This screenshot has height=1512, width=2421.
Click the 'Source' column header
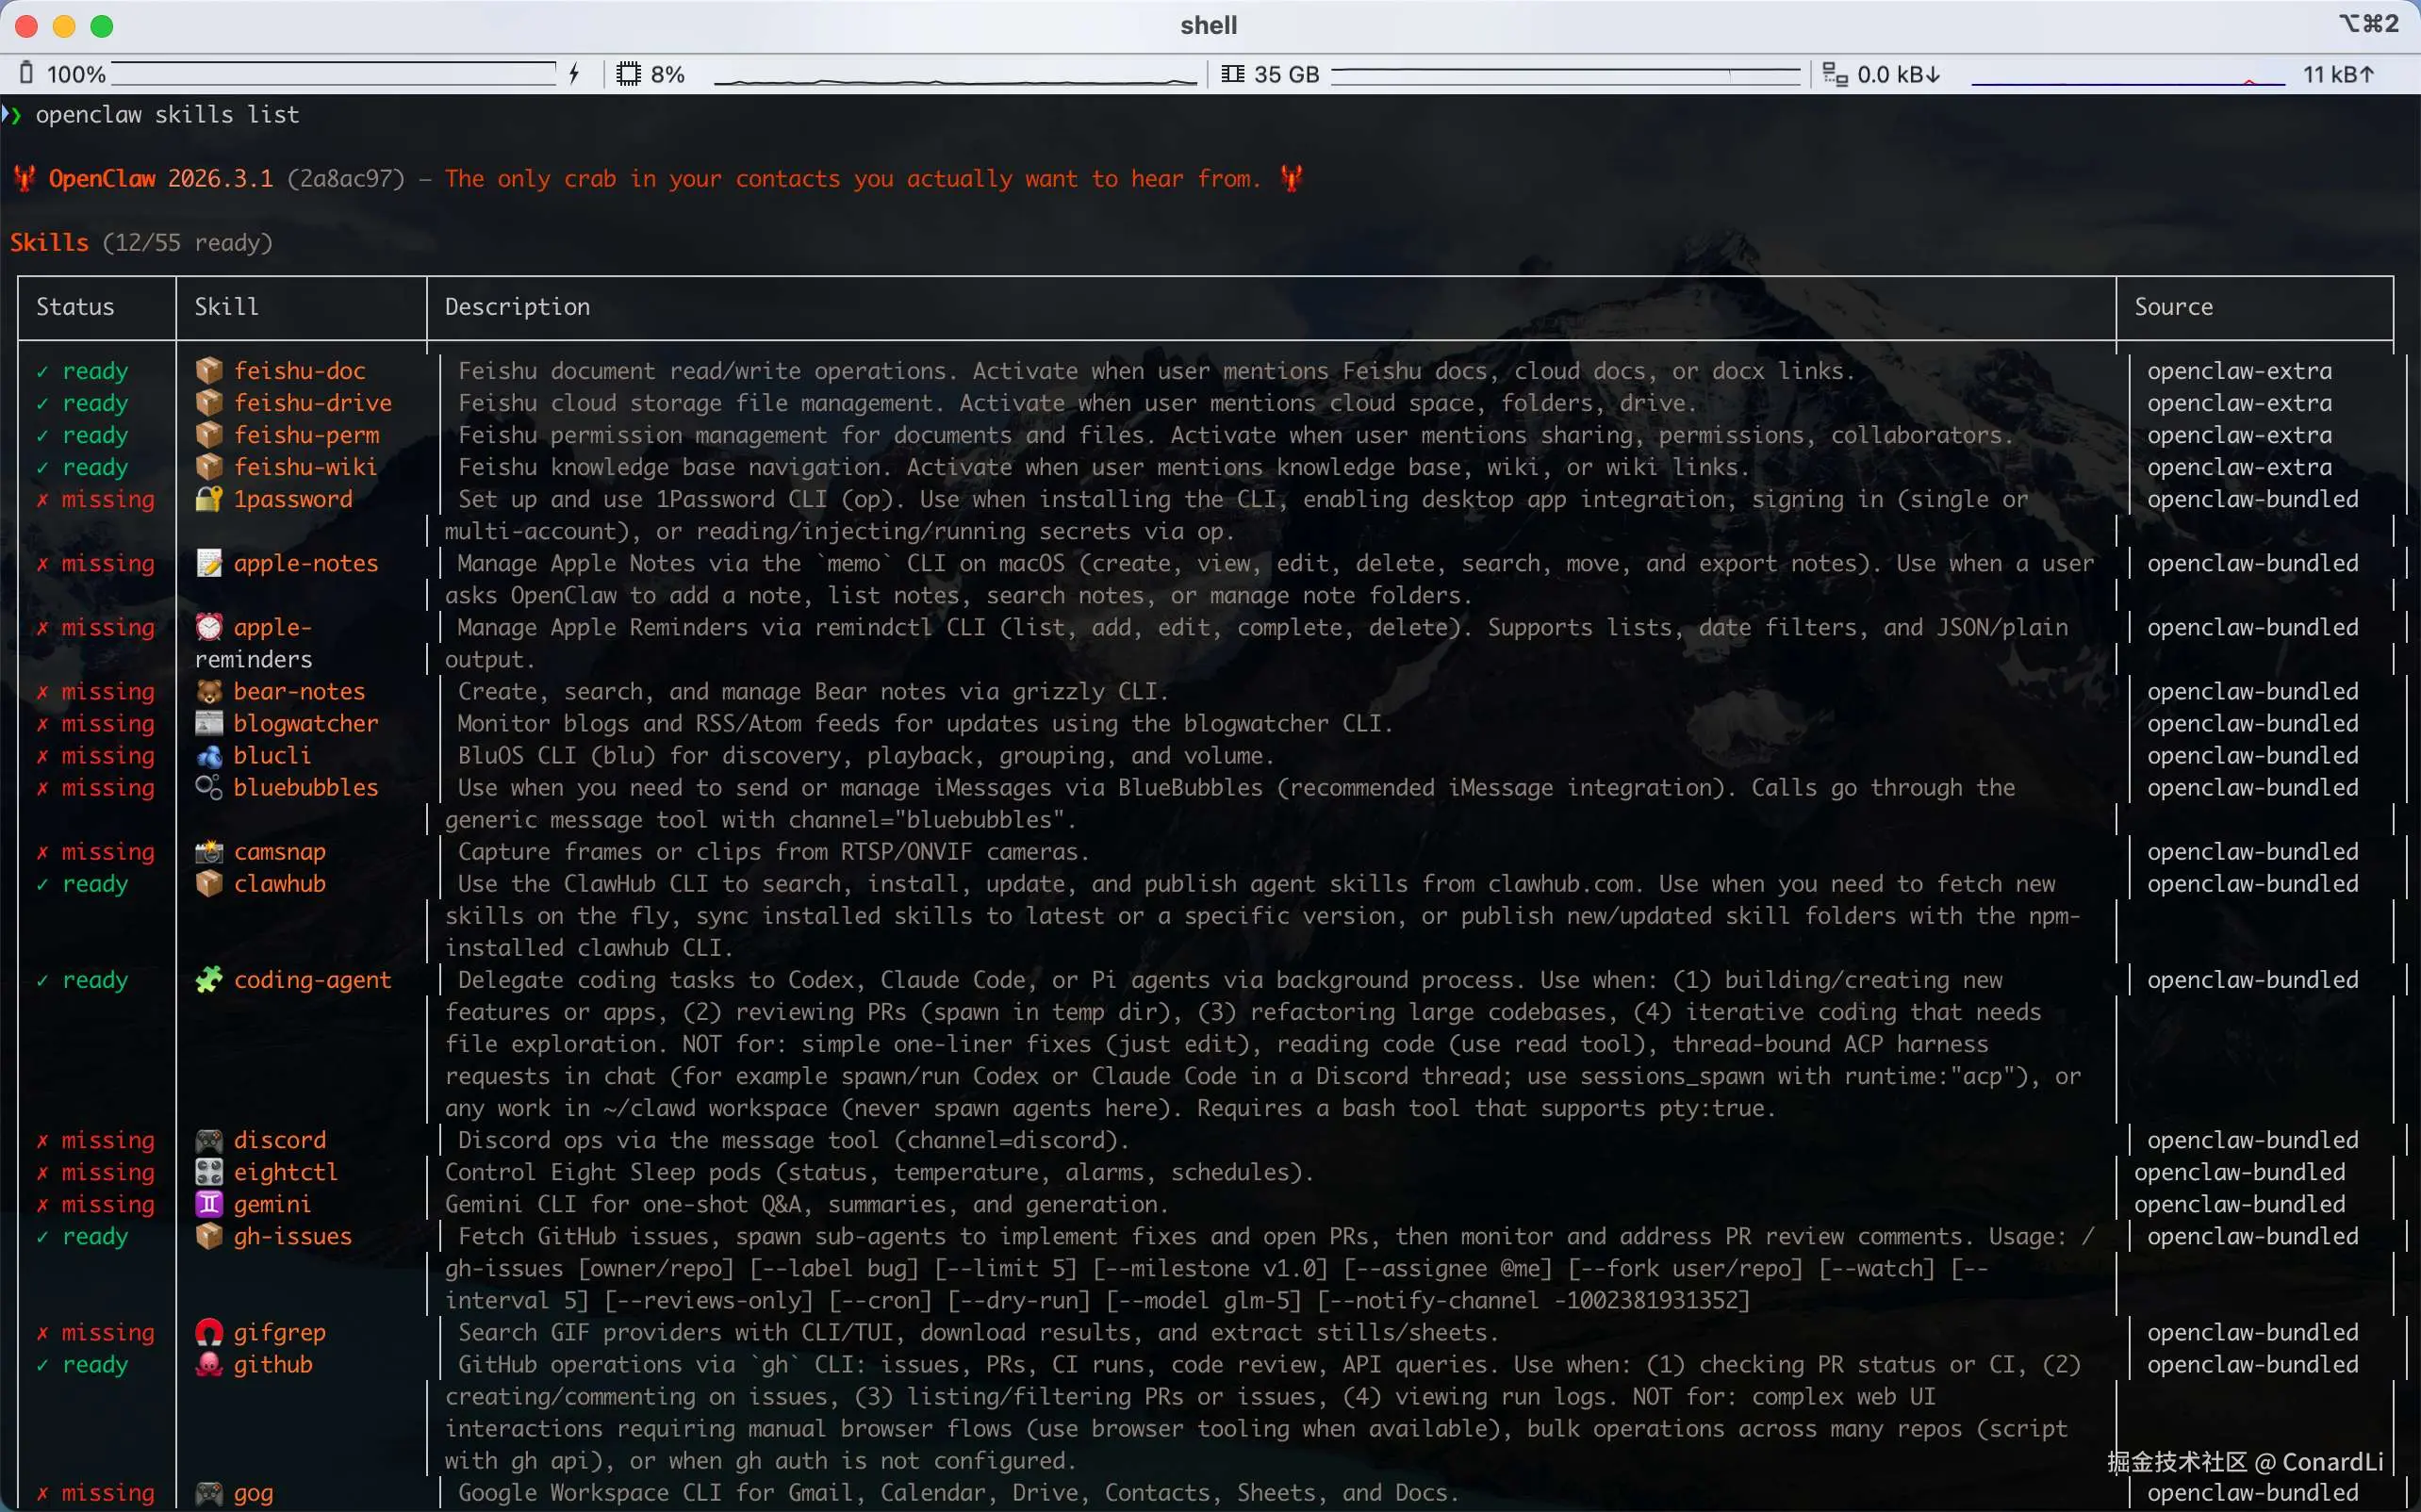pyautogui.click(x=2173, y=307)
